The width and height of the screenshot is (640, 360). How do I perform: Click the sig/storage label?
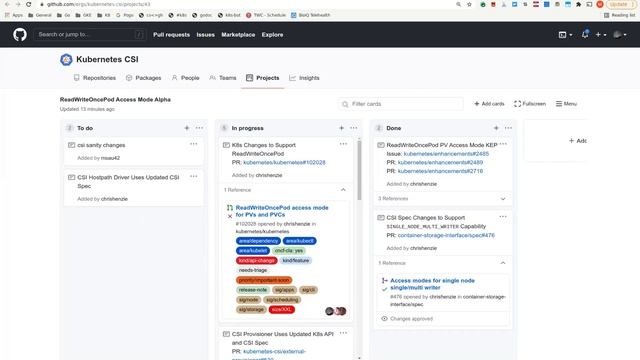251,309
